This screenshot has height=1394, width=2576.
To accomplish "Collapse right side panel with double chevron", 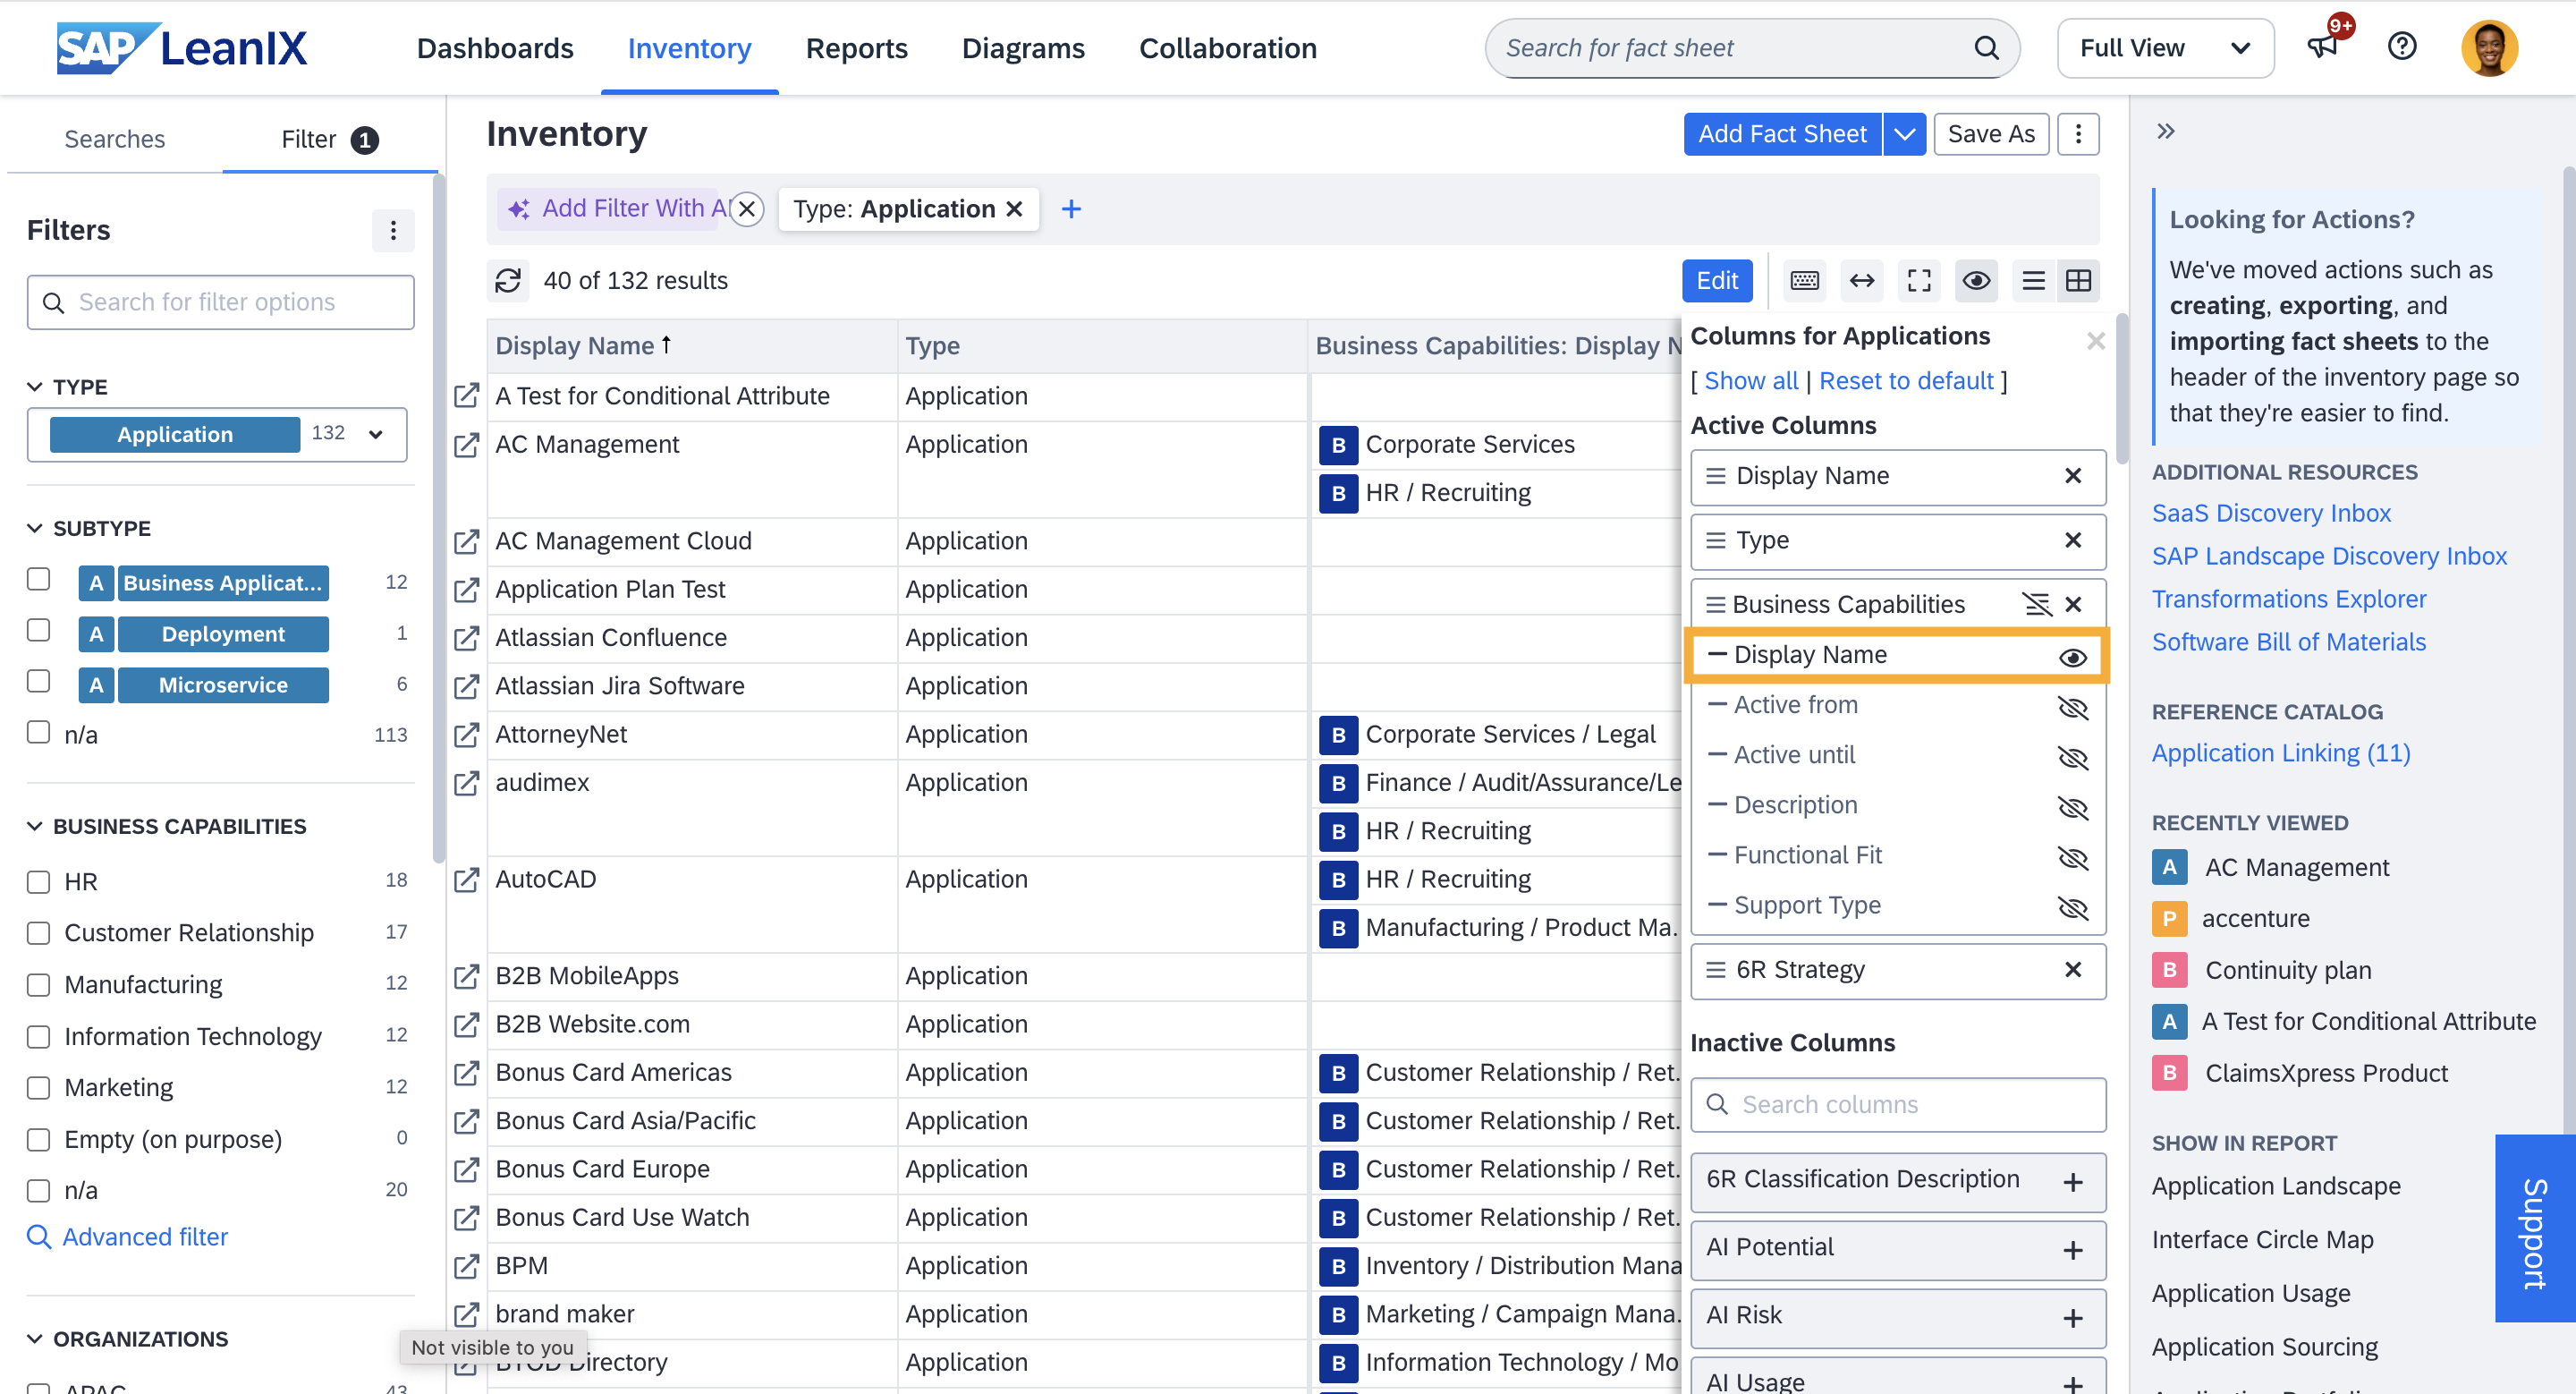I will pos(2165,132).
